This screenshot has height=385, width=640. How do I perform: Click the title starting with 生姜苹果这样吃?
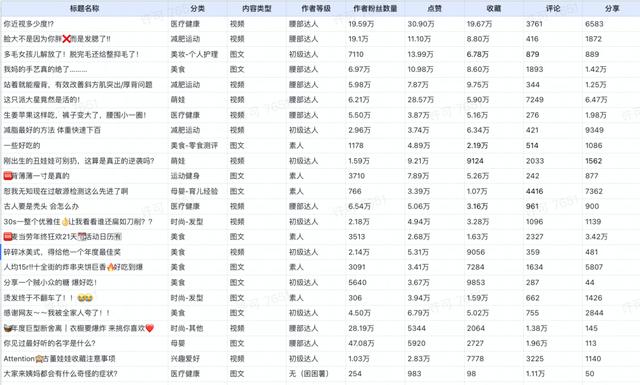click(75, 115)
